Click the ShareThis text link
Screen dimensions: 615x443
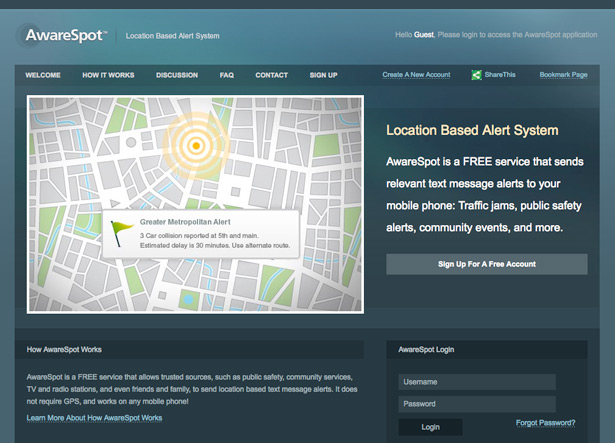500,75
